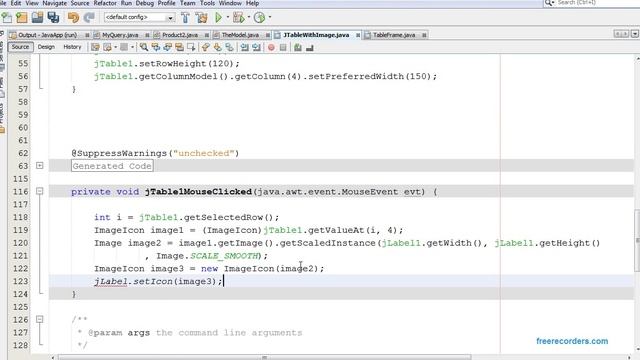Viewport: 640px width, 360px height.
Task: Collapse jTable1MouseClicked method at line 116
Action: [x=40, y=191]
